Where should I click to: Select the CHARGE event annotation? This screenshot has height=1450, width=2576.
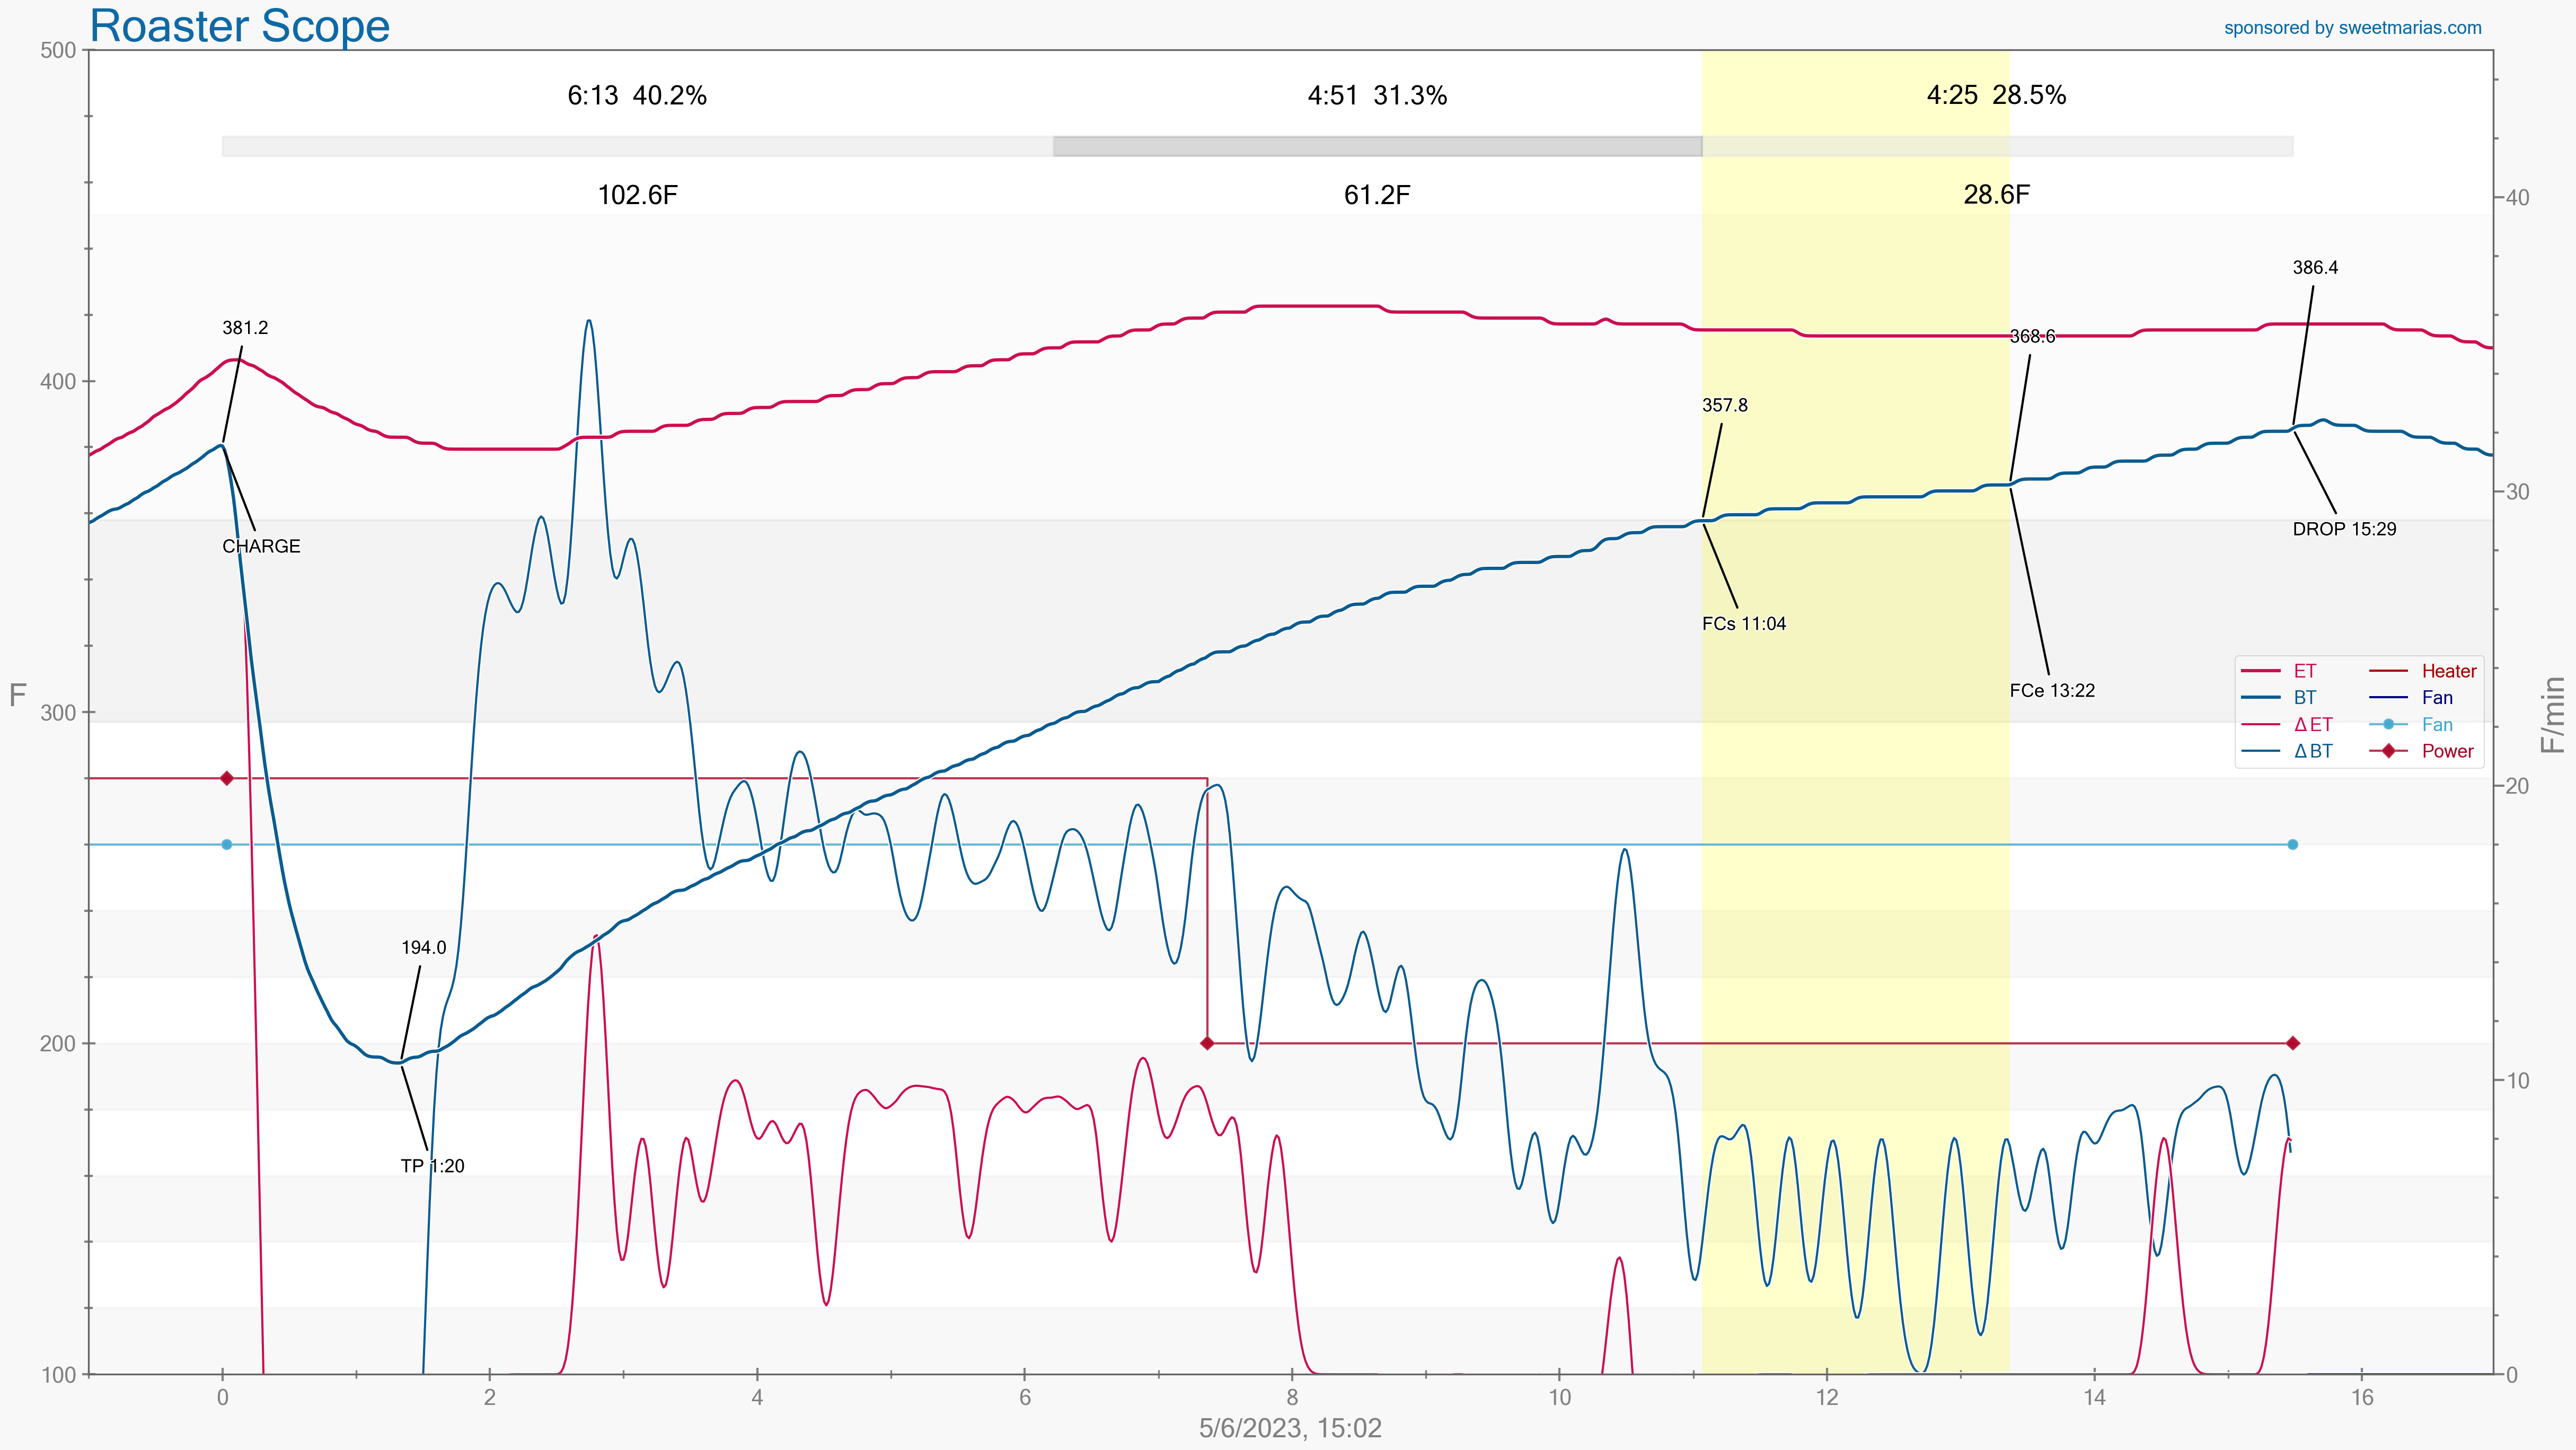pos(261,546)
